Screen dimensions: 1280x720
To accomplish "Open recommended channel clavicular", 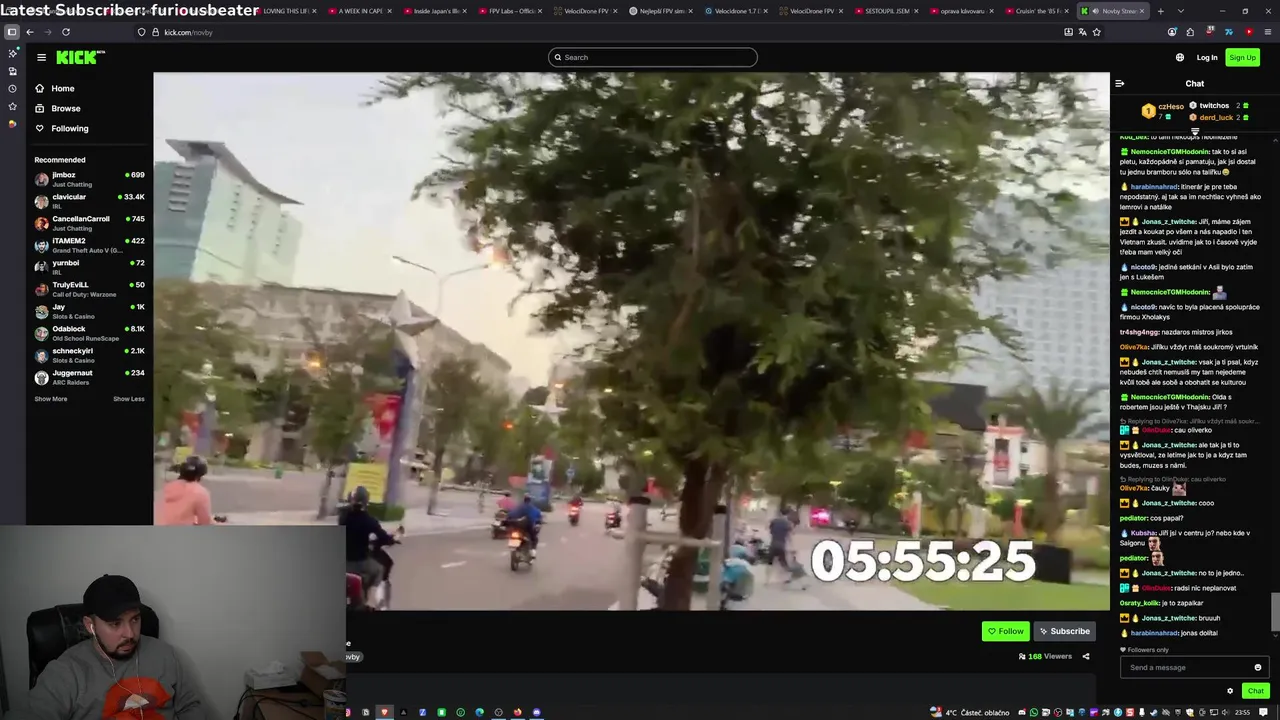I will pyautogui.click(x=89, y=201).
